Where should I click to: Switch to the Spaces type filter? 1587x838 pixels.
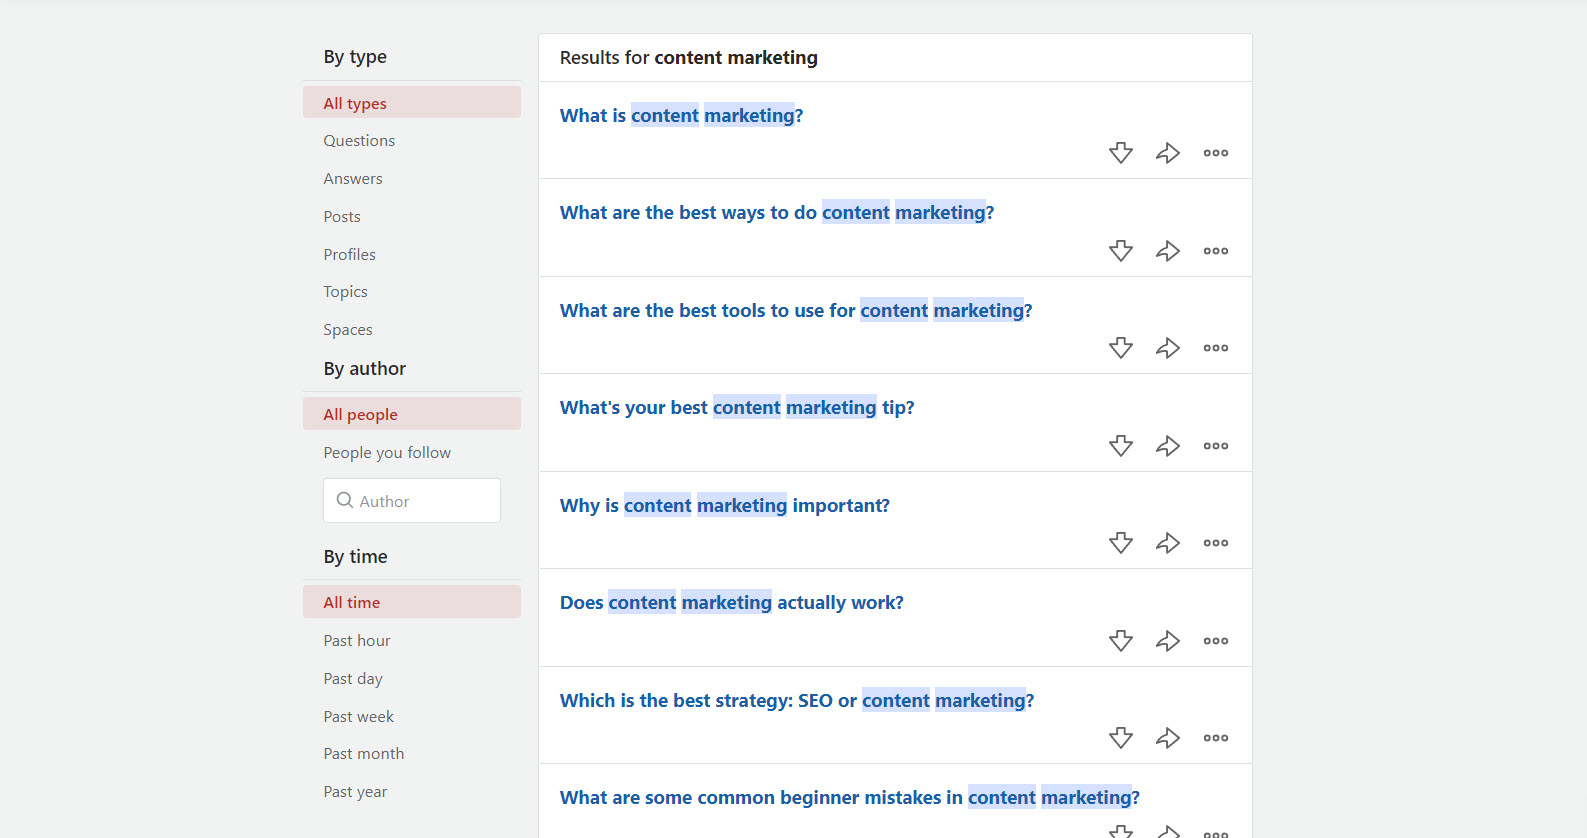pyautogui.click(x=348, y=330)
